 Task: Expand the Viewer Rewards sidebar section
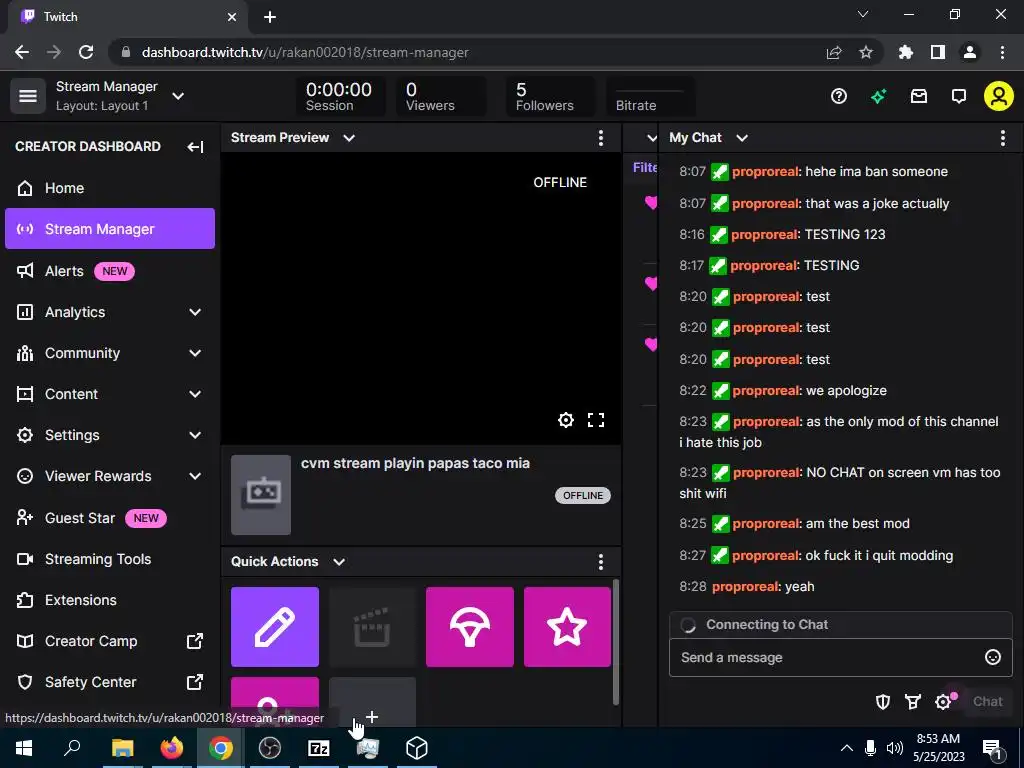tap(195, 476)
